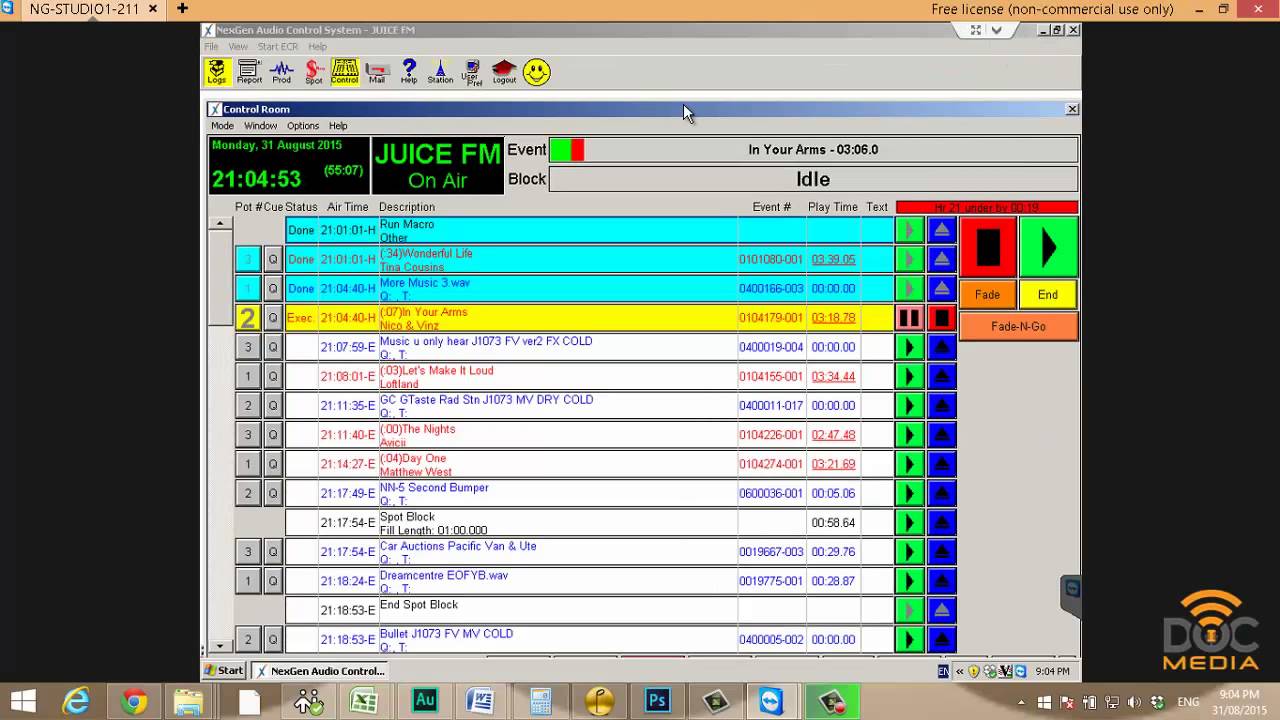The height and width of the screenshot is (720, 1280).
Task: Click the yellow smiley face icon
Action: [x=537, y=72]
